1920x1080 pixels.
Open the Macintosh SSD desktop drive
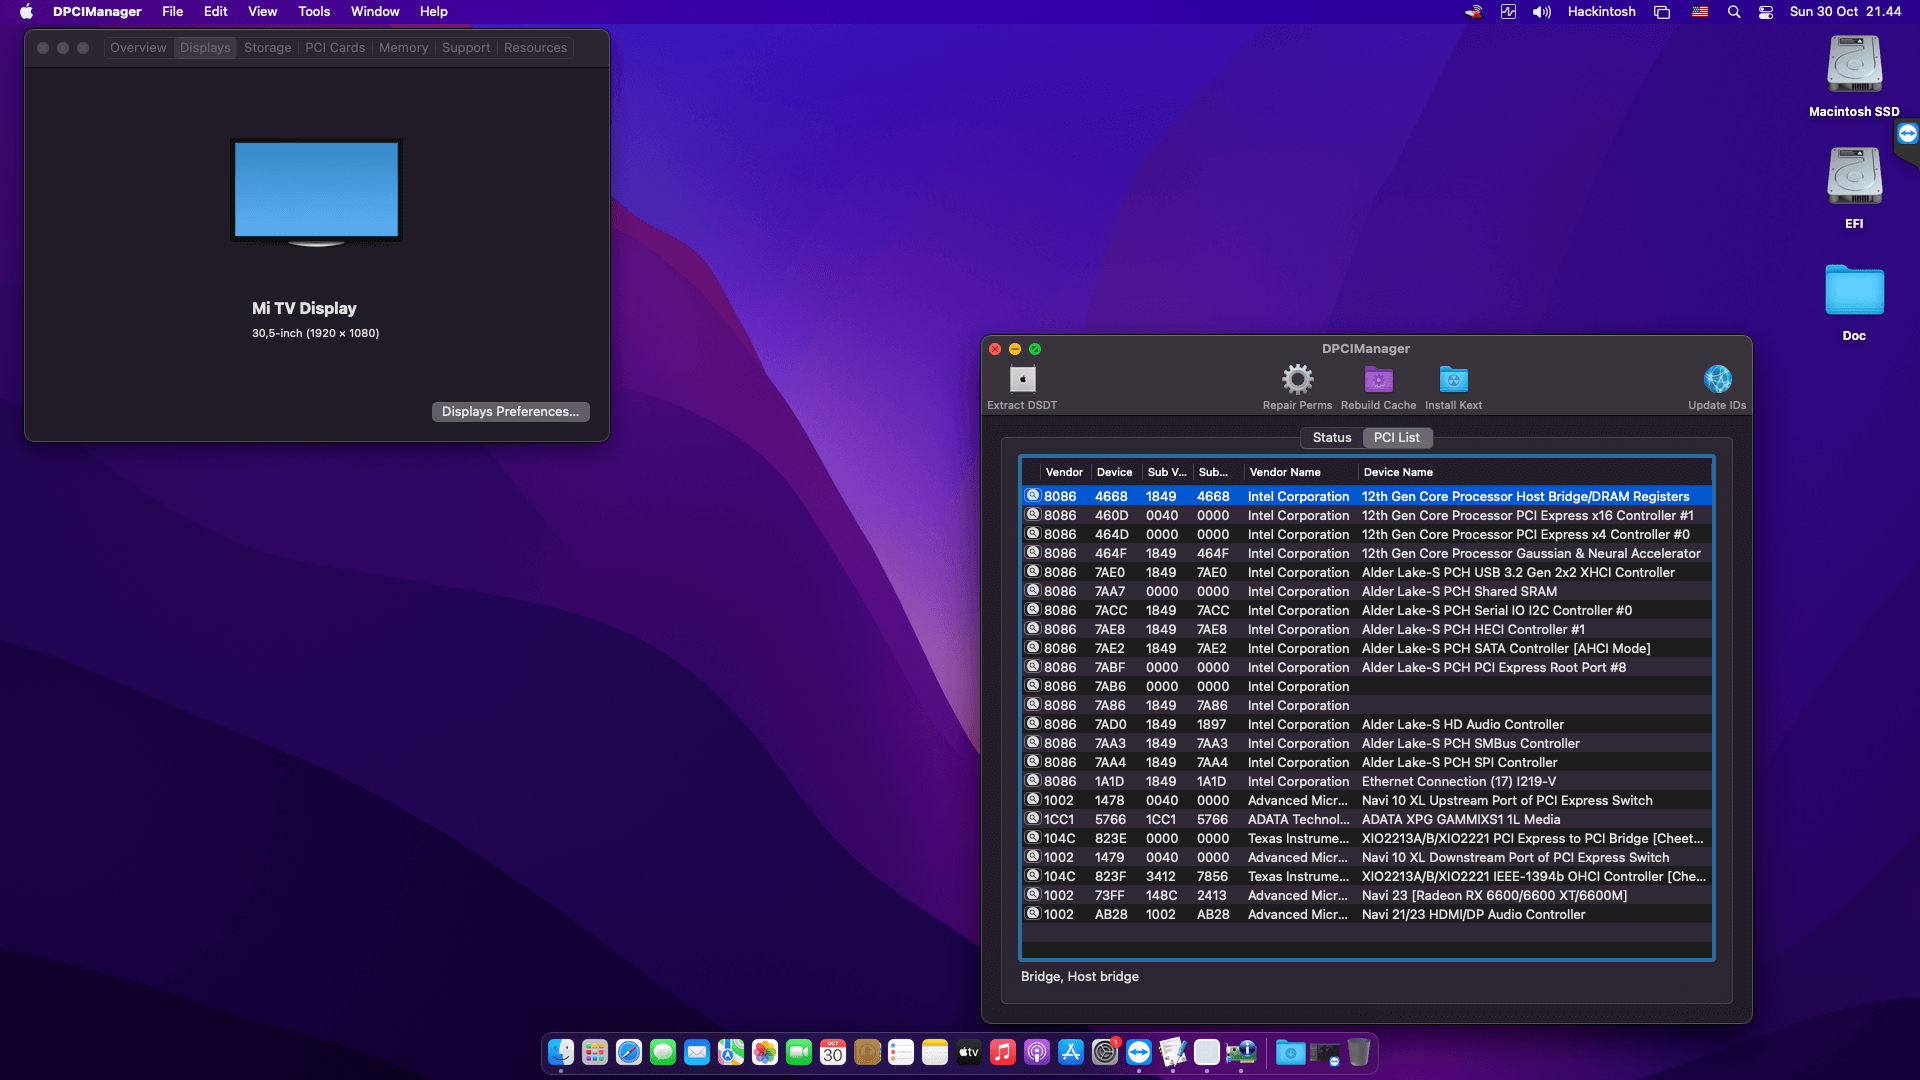click(x=1854, y=65)
